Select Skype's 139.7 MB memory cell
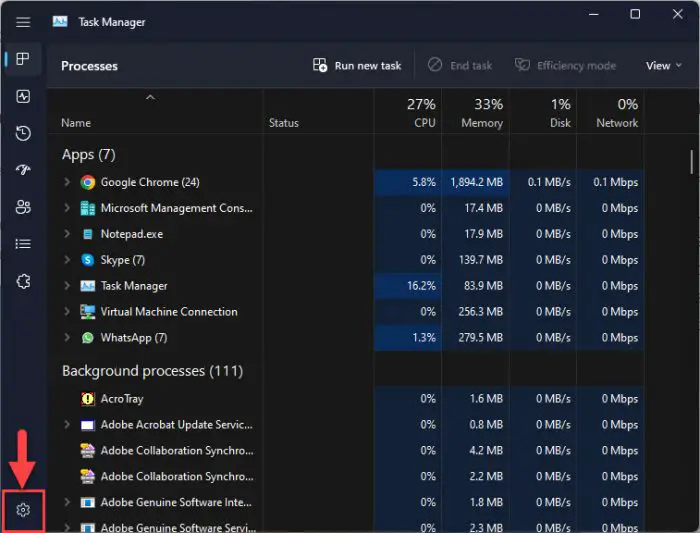Viewport: 700px width, 533px height. point(475,260)
